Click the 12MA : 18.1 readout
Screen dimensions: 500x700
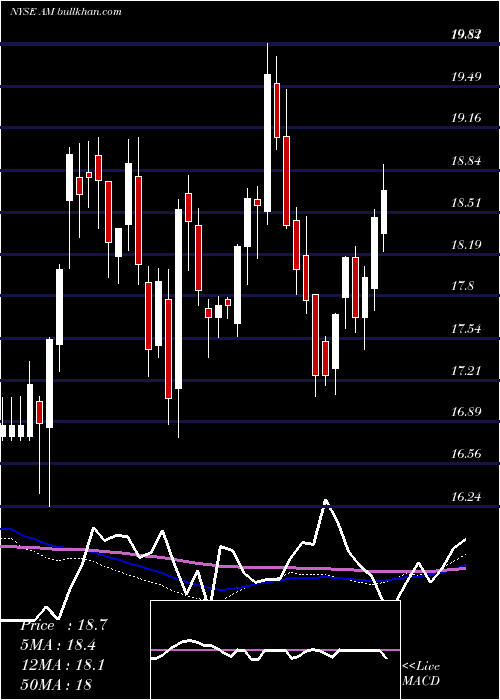63,665
